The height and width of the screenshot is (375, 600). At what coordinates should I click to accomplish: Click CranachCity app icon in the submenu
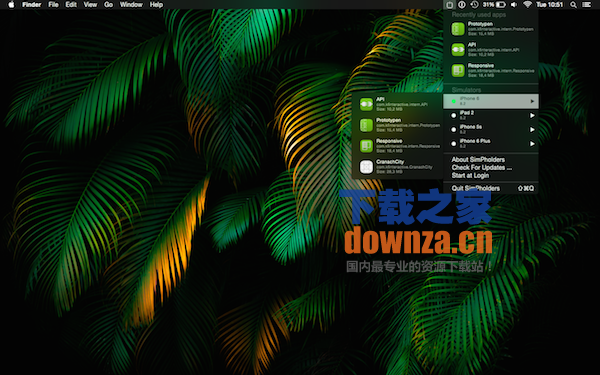tap(366, 167)
